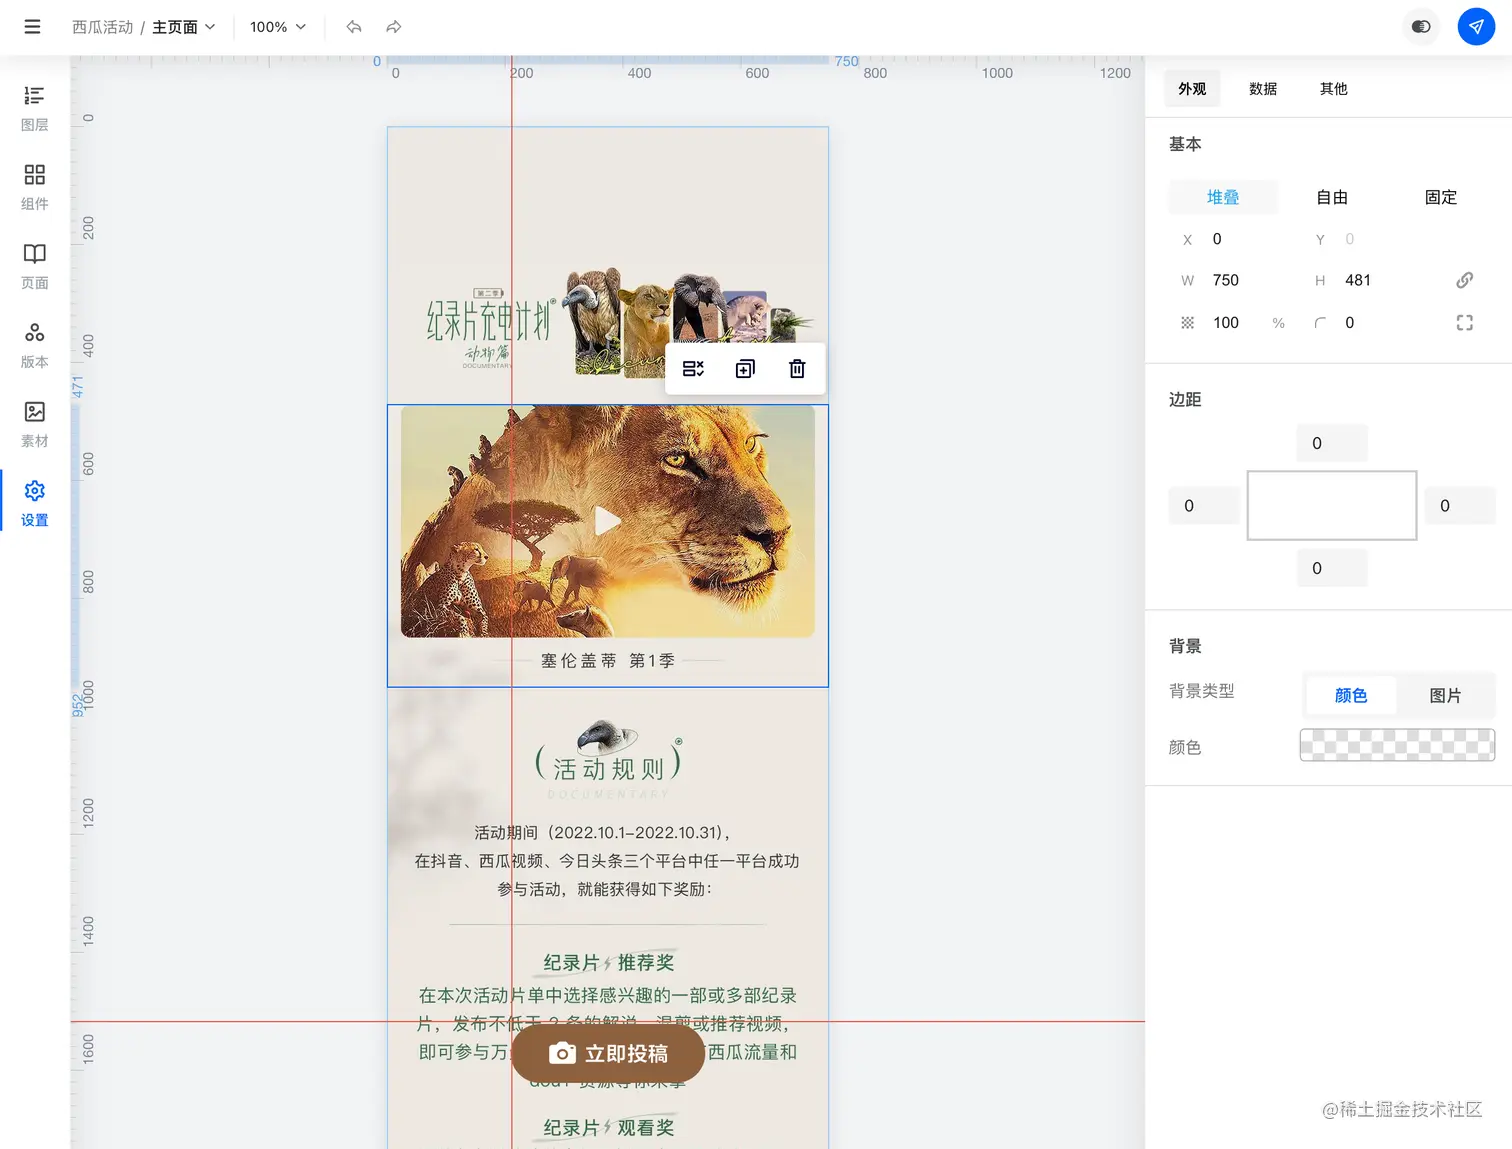The width and height of the screenshot is (1512, 1149).
Task: Switch to the 其他 tab
Action: tap(1333, 89)
